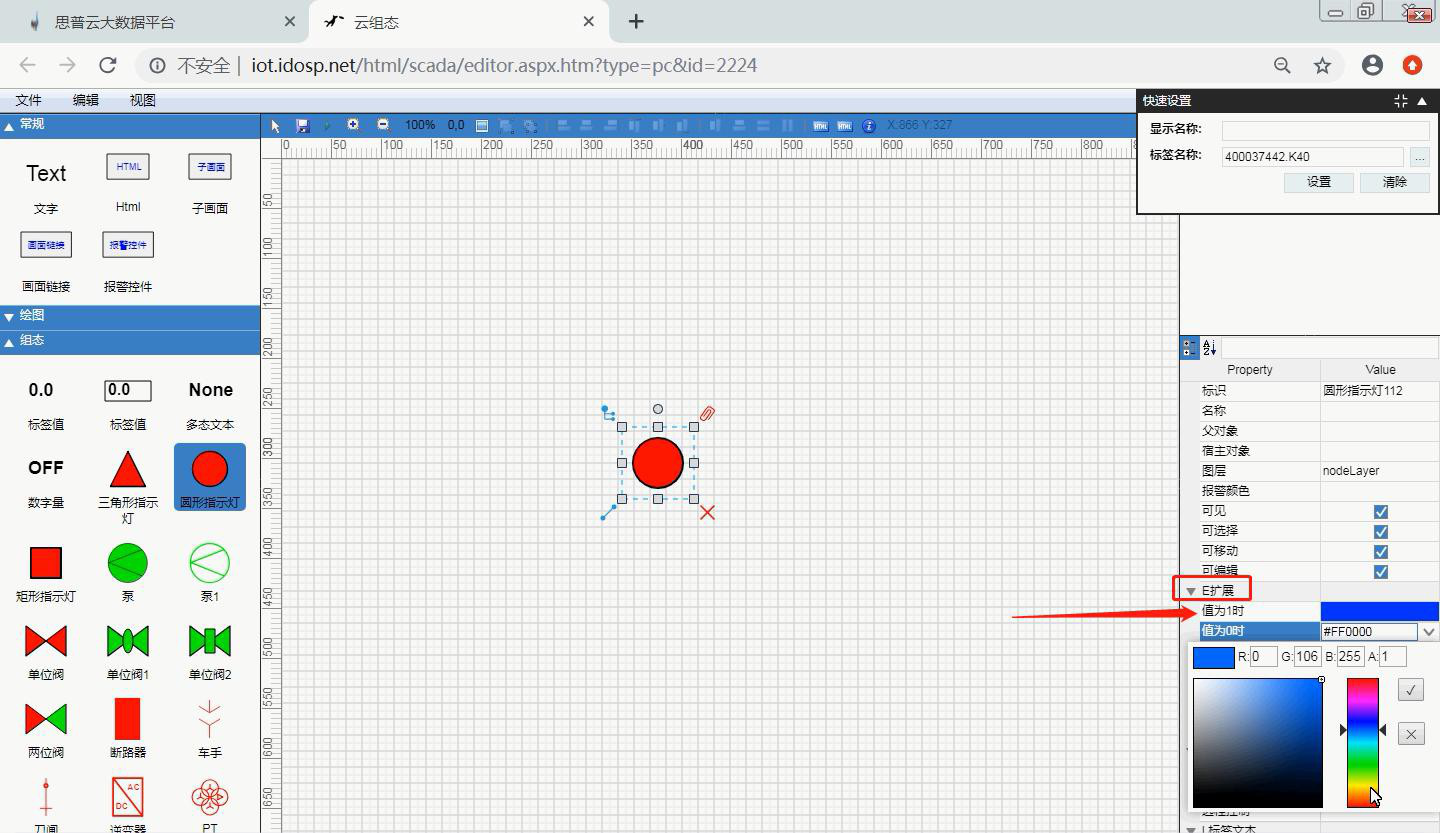Click the 清除 button in quick settings

(x=1394, y=182)
